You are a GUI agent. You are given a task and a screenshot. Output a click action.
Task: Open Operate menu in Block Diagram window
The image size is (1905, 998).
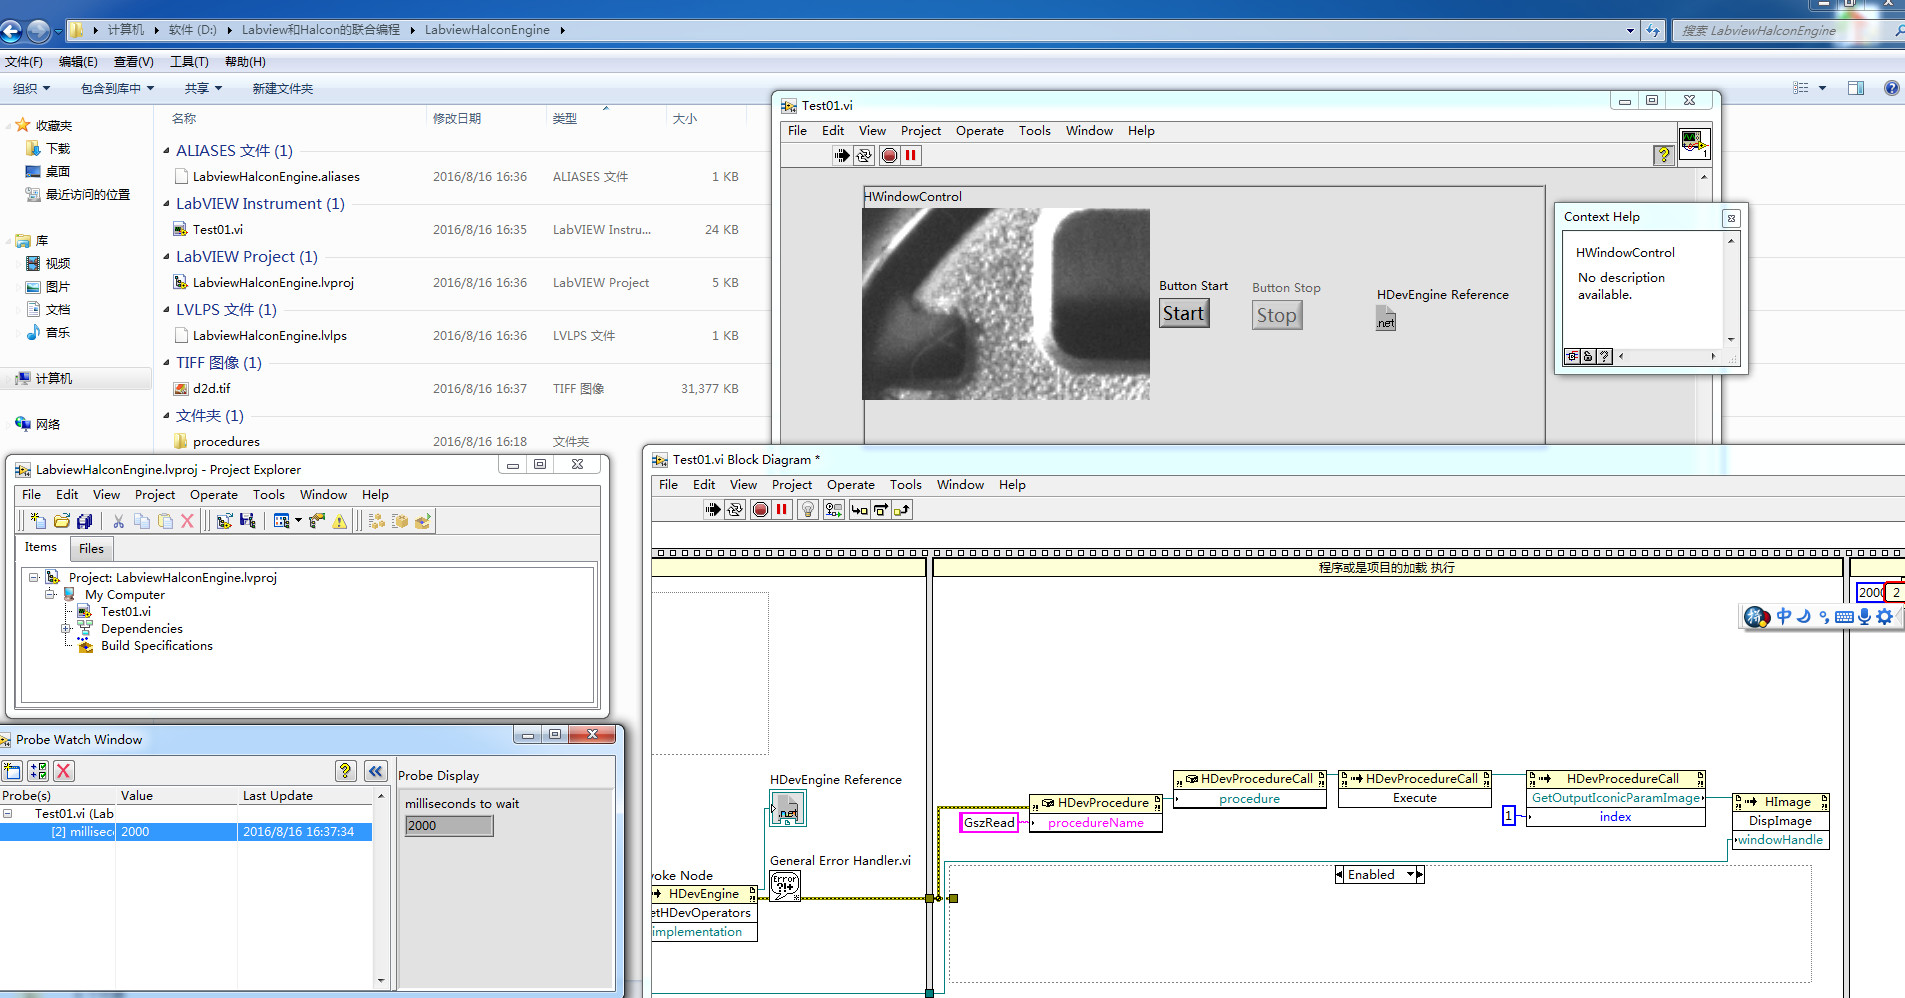tap(851, 485)
